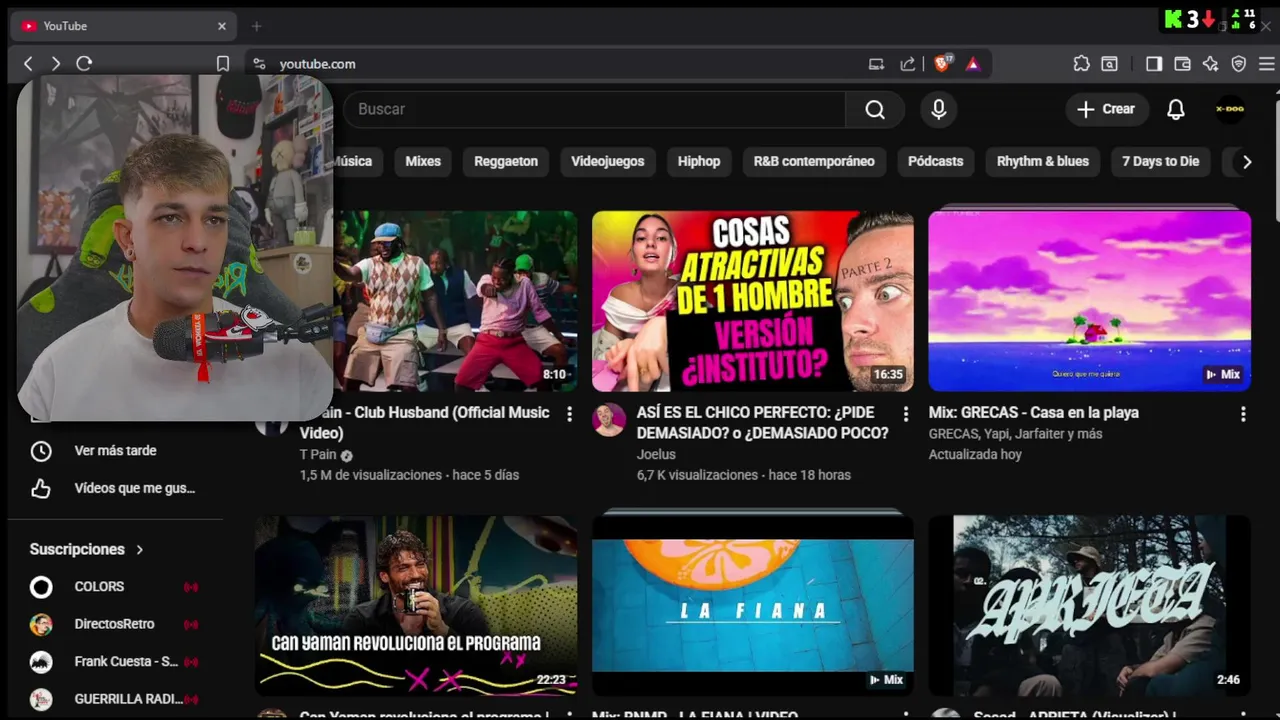1280x720 pixels.
Task: Open La Fiana mix thumbnail
Action: click(753, 605)
